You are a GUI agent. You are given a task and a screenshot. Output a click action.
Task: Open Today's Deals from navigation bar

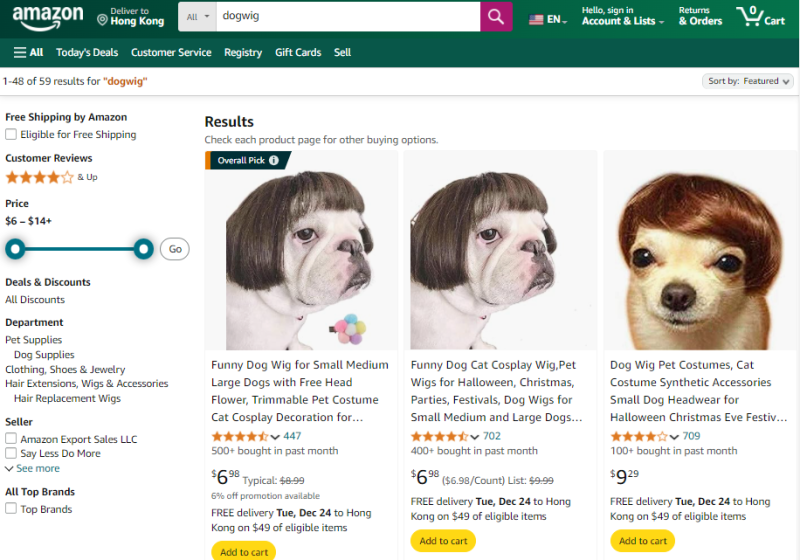pos(87,52)
